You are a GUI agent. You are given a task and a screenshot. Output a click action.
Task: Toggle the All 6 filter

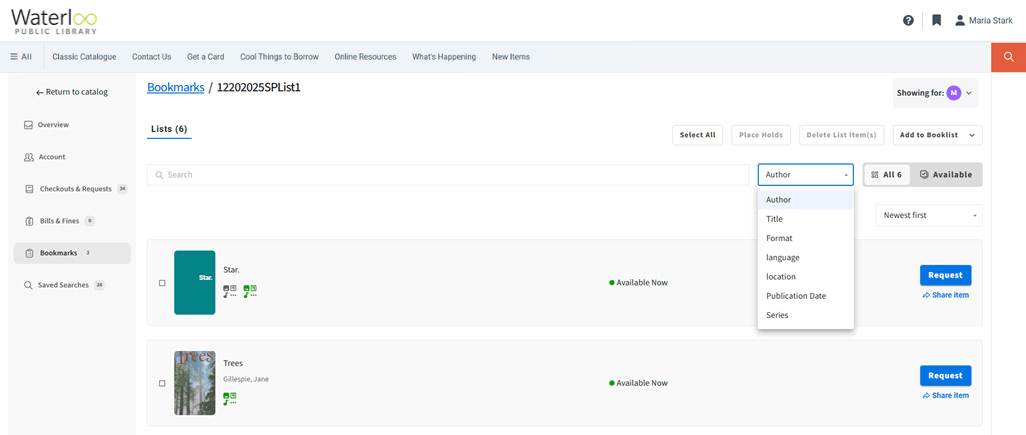pyautogui.click(x=887, y=175)
